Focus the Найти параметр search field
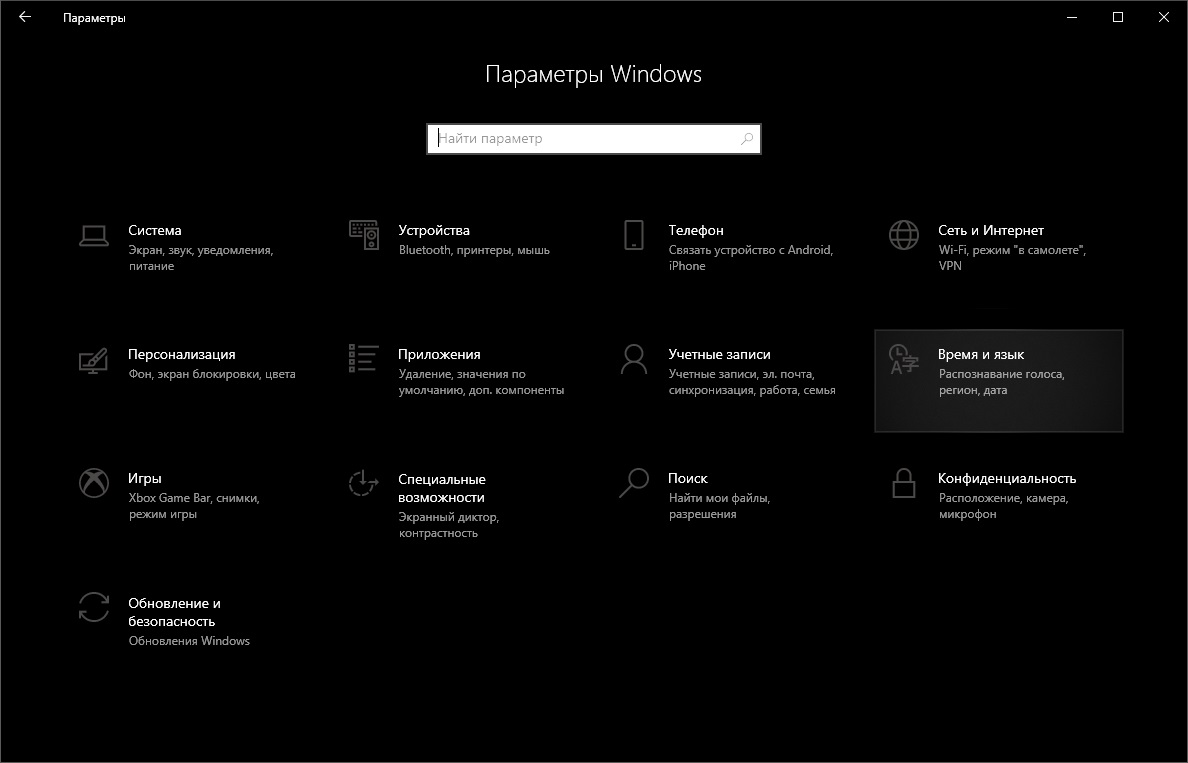 click(x=594, y=139)
